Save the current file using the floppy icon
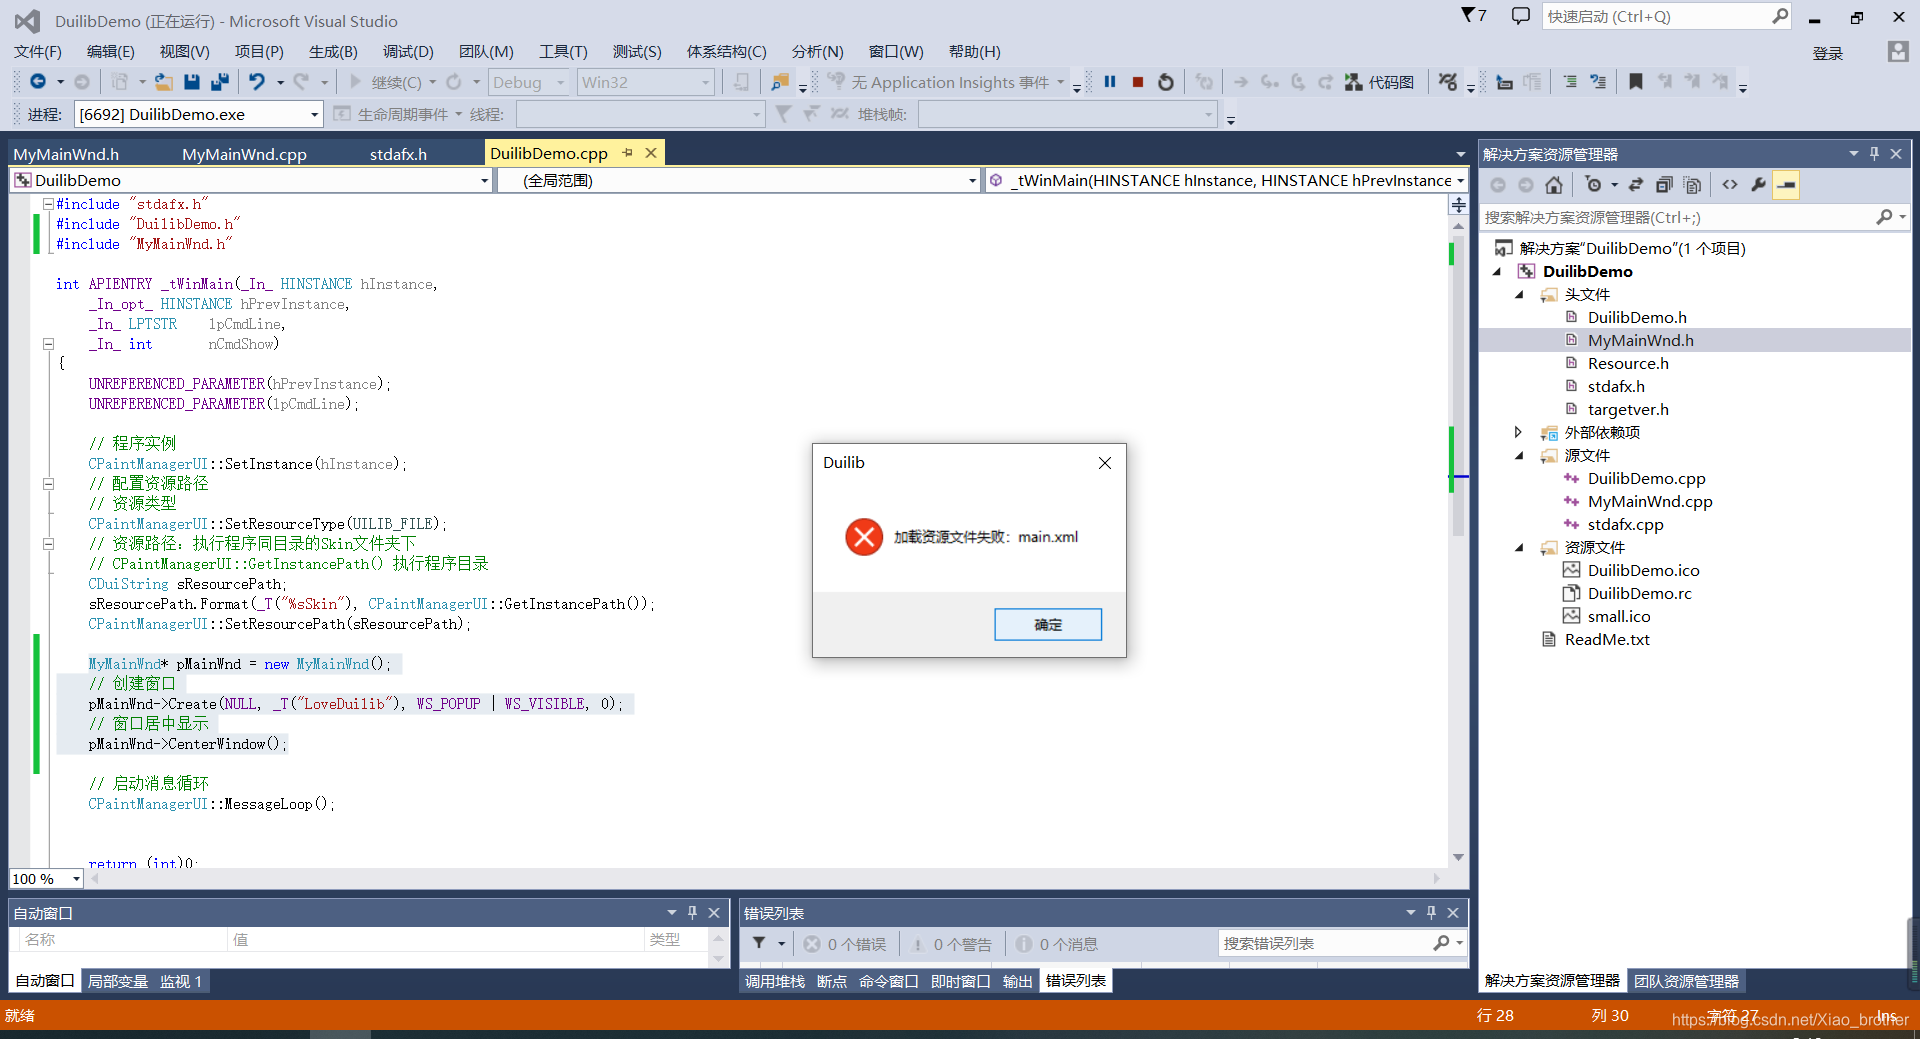The image size is (1920, 1039). point(192,82)
